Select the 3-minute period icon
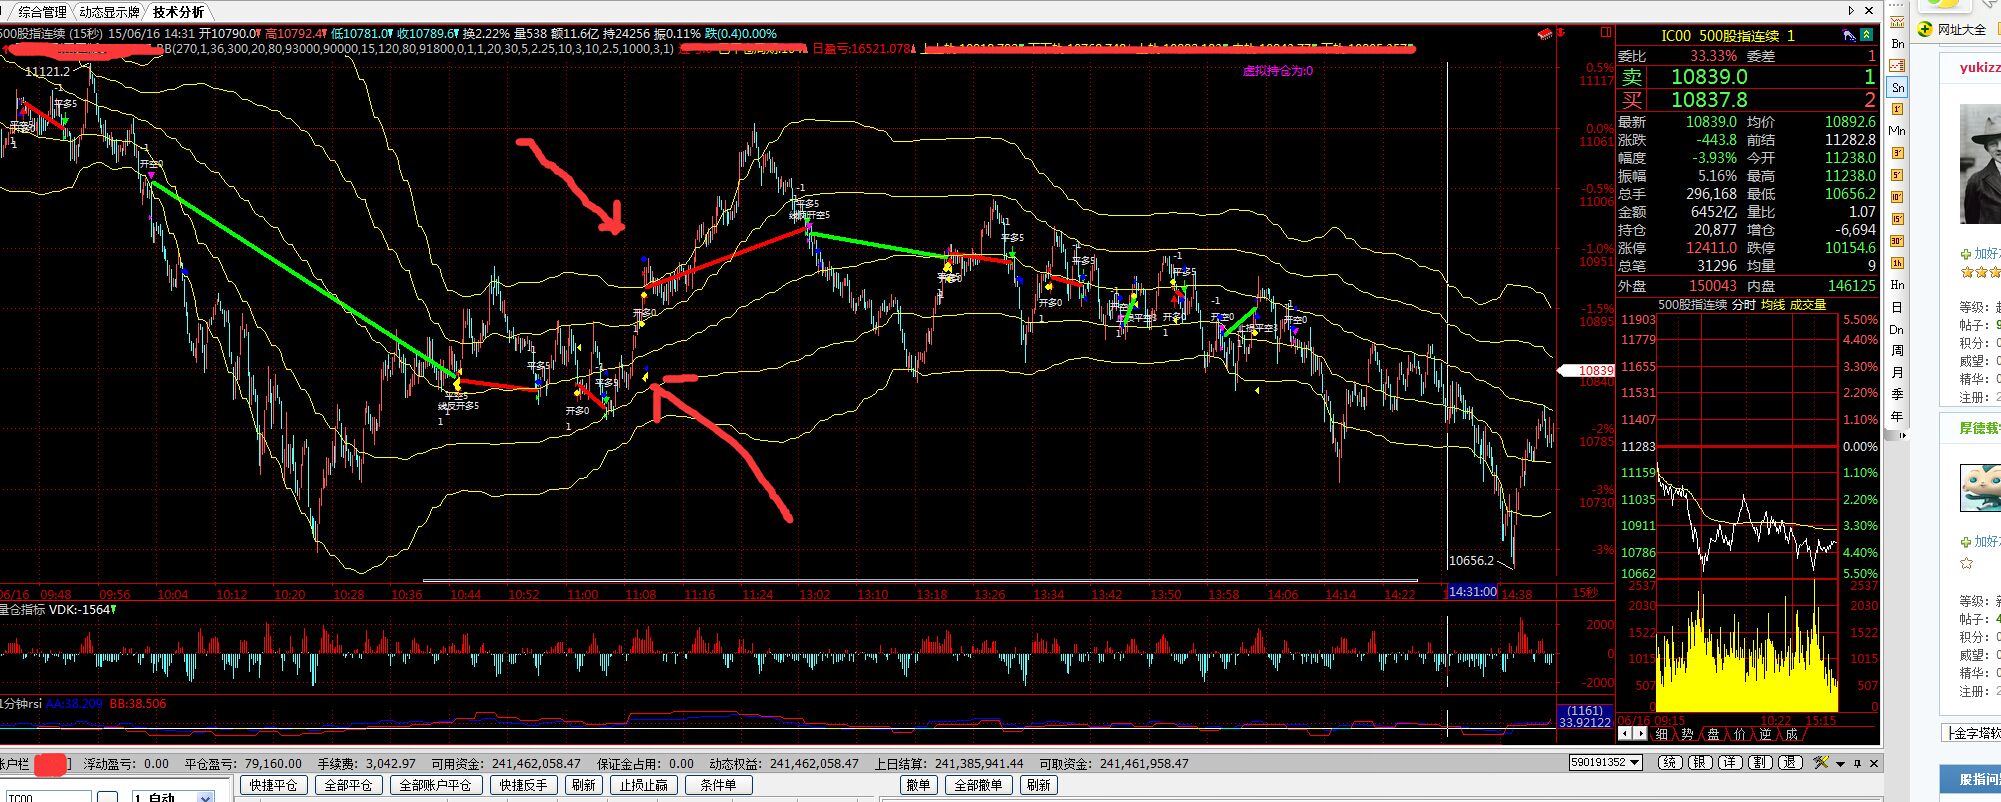The image size is (2001, 802). click(x=1897, y=153)
